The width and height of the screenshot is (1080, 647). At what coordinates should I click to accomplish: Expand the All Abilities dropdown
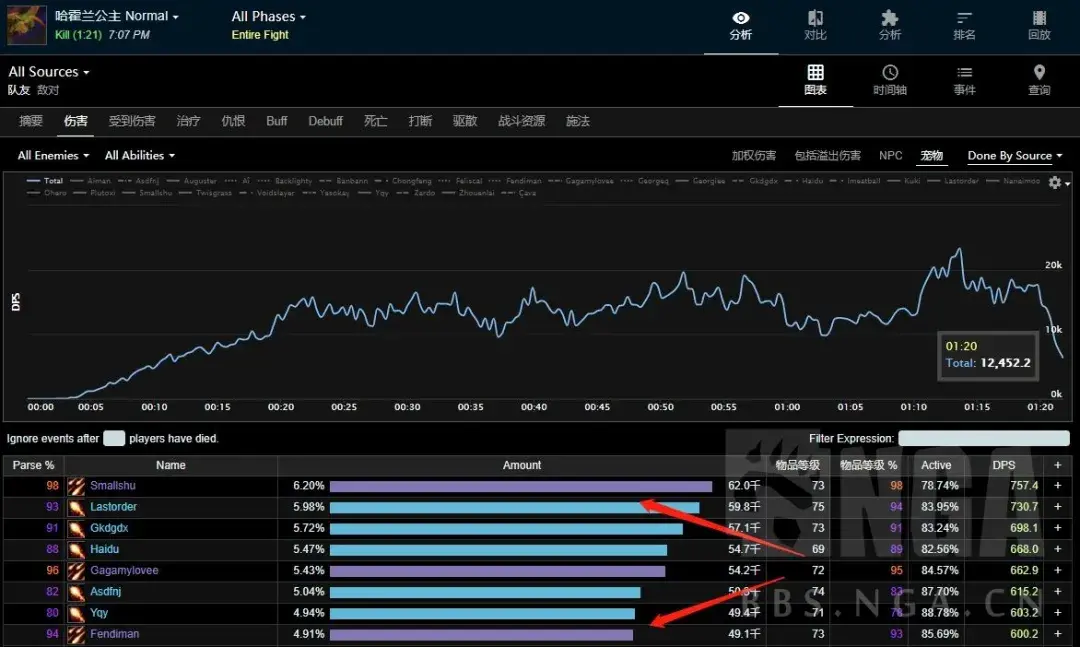[140, 156]
